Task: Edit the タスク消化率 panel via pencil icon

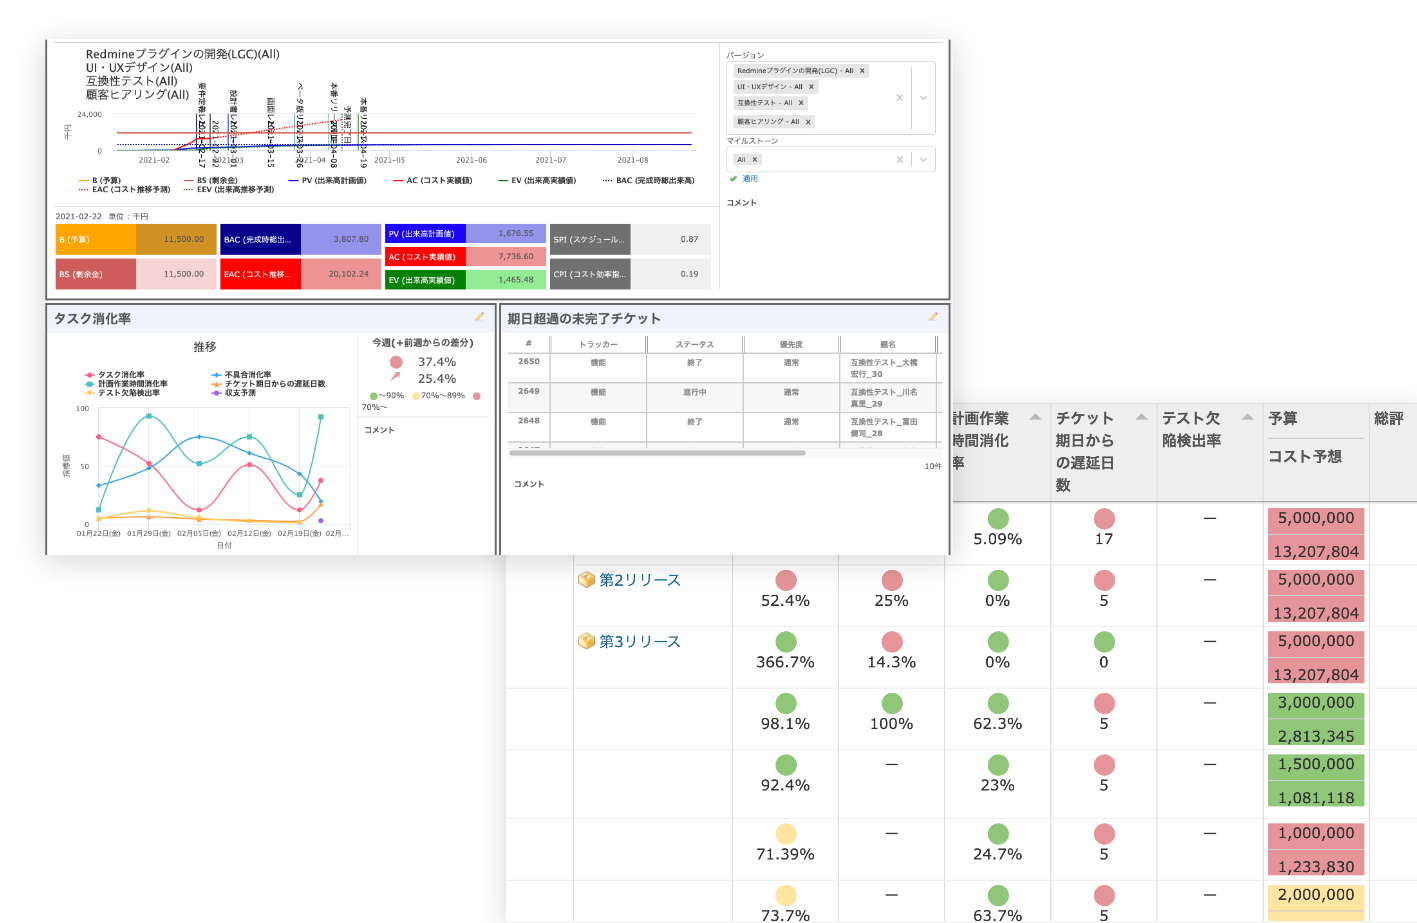Action: (480, 317)
